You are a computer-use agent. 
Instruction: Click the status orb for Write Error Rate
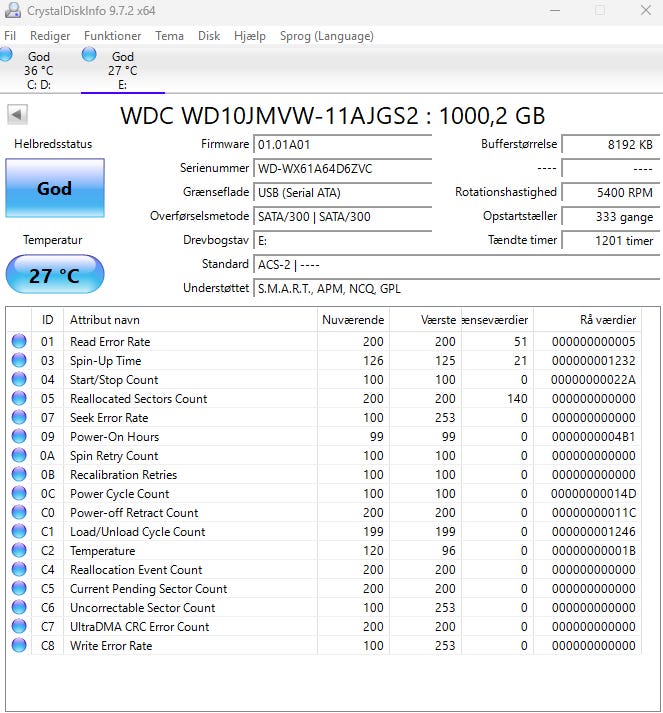coord(19,646)
